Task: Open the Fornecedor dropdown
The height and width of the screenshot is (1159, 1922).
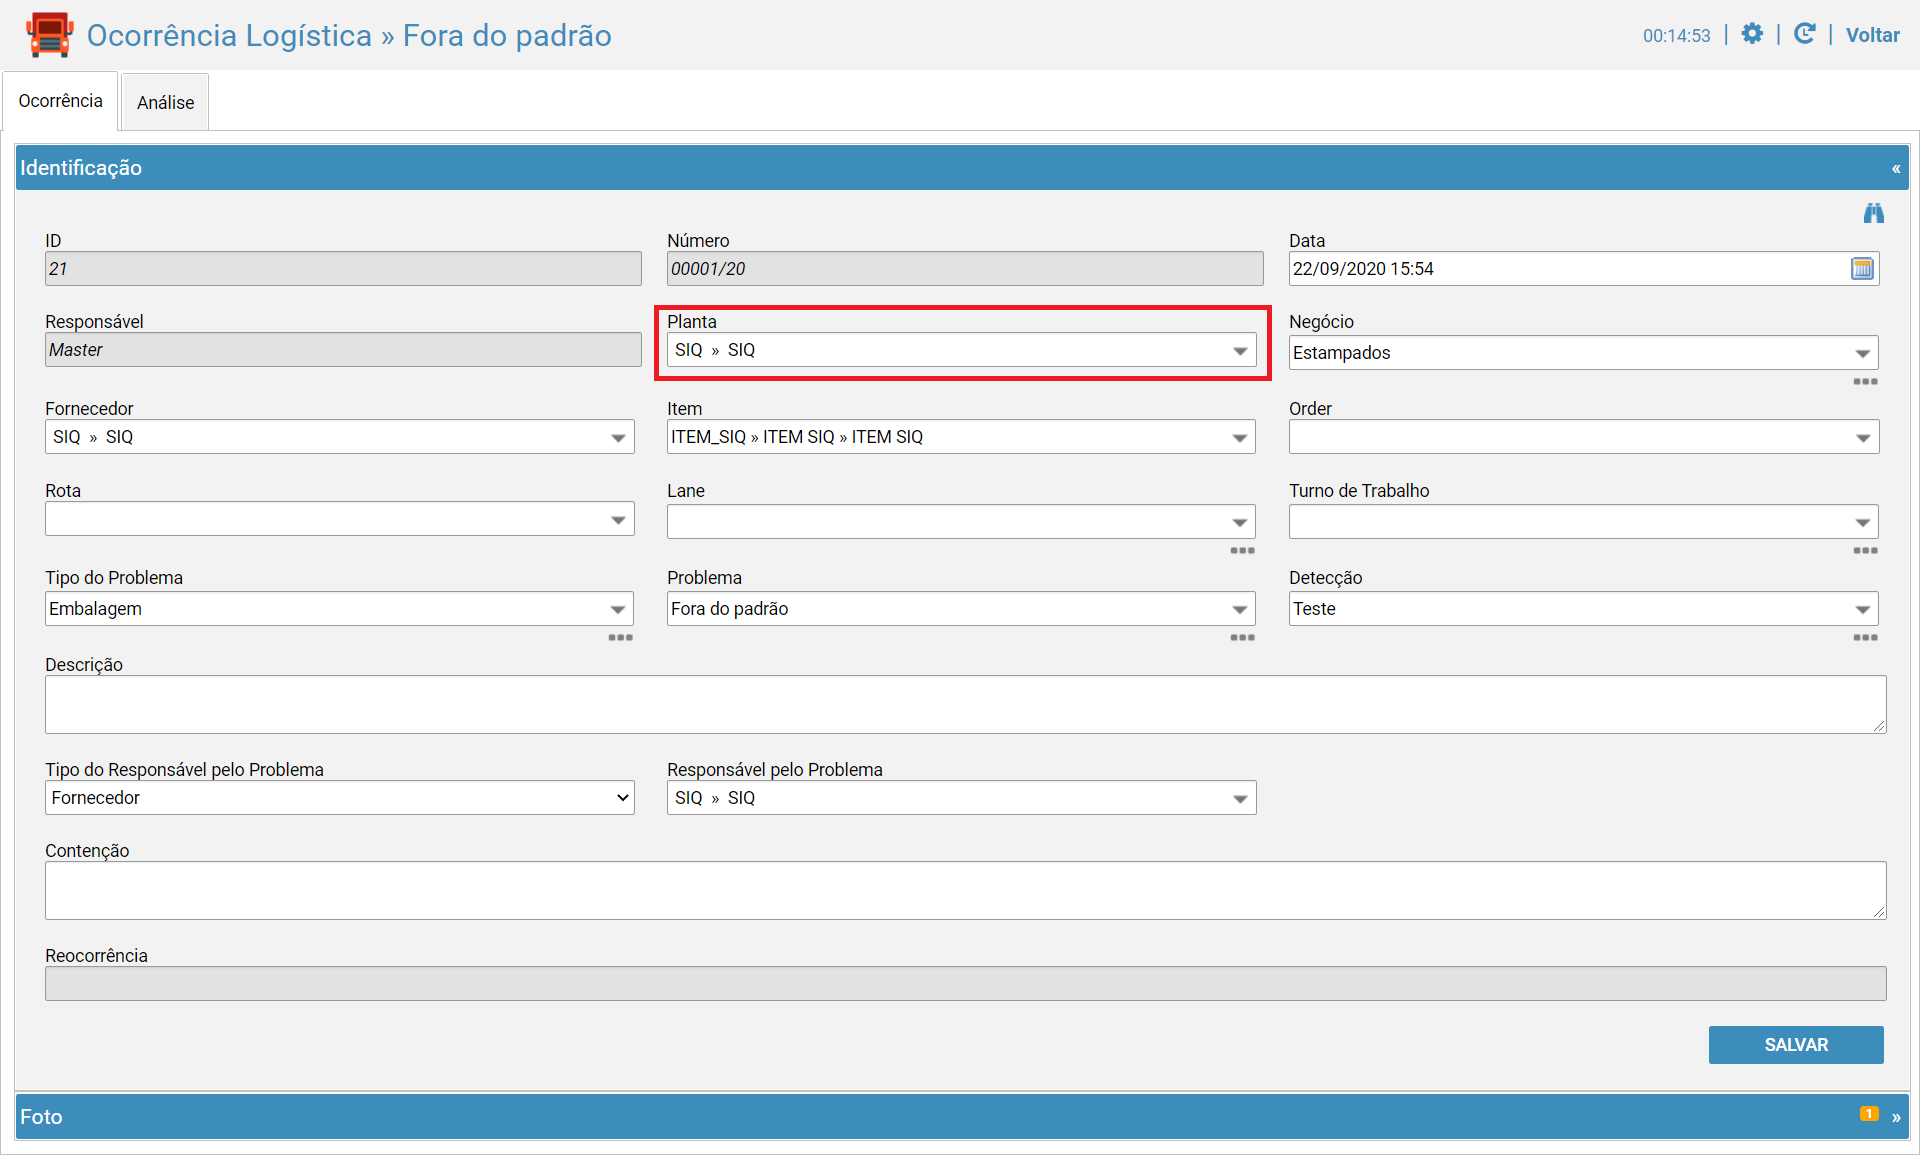Action: 340,438
